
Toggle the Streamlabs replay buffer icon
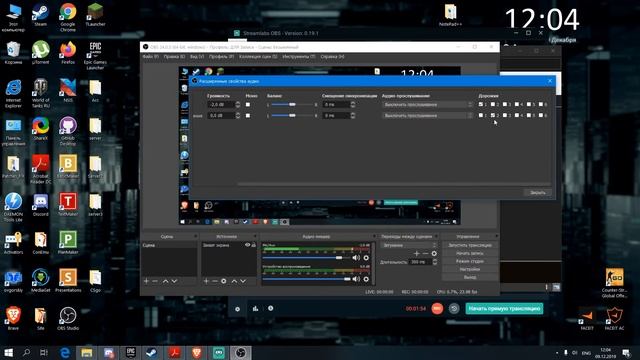[x=454, y=309]
